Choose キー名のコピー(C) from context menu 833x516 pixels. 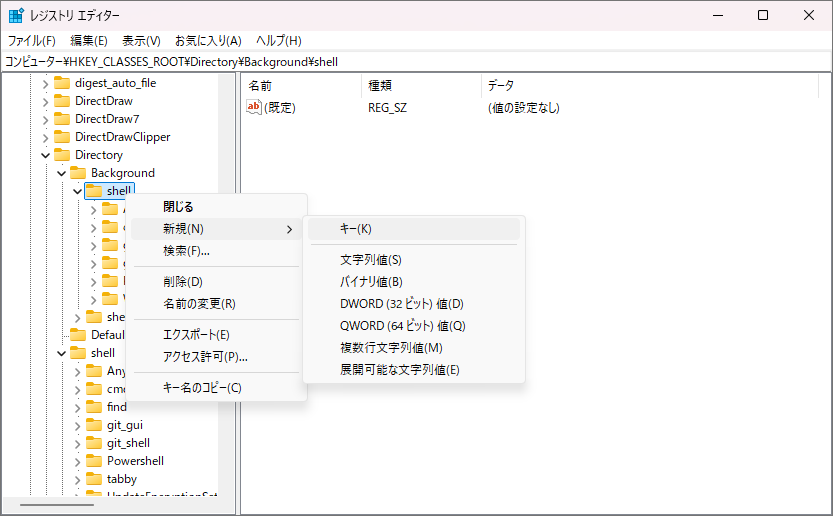(x=217, y=388)
